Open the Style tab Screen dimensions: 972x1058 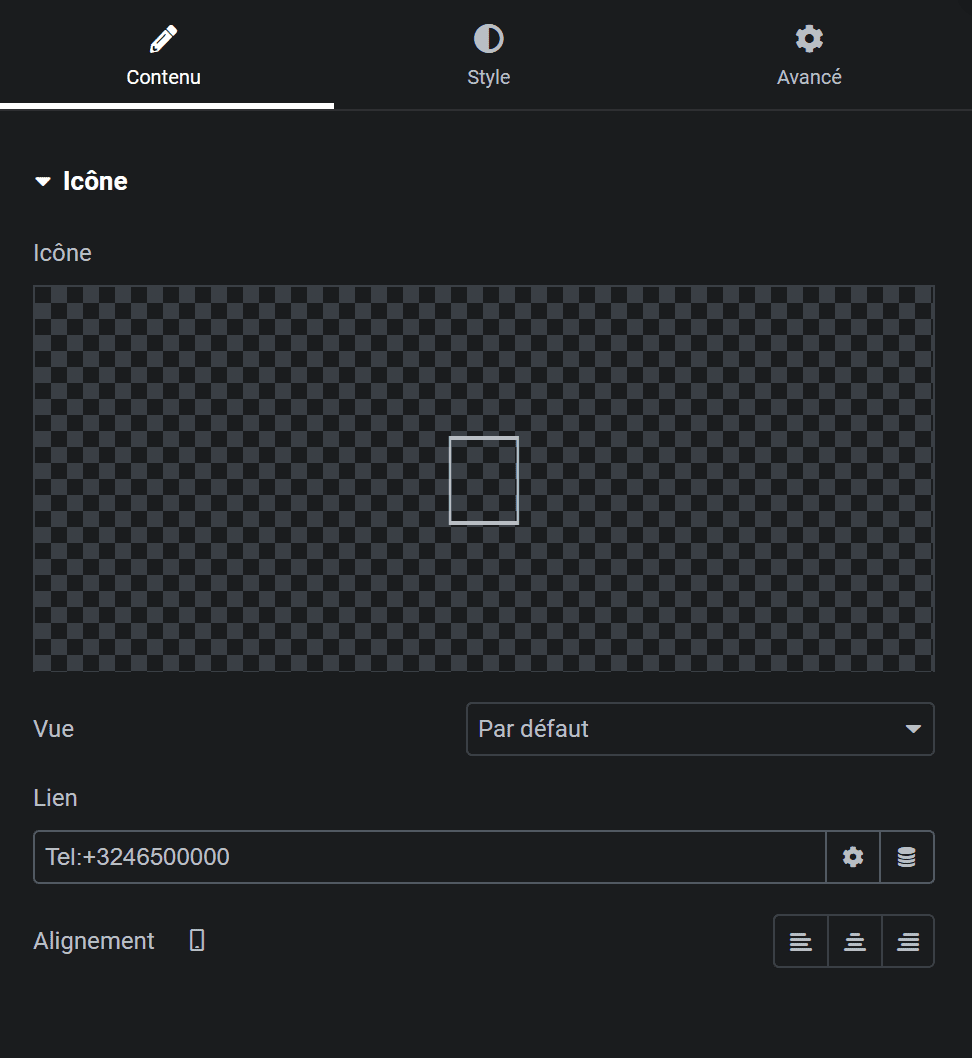(488, 55)
